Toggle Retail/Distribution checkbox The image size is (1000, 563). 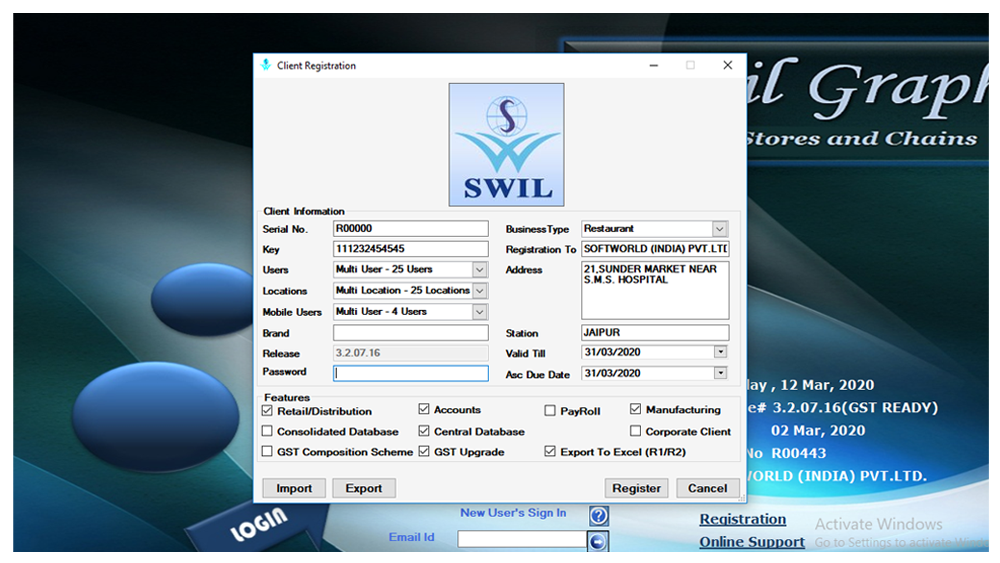click(x=267, y=411)
